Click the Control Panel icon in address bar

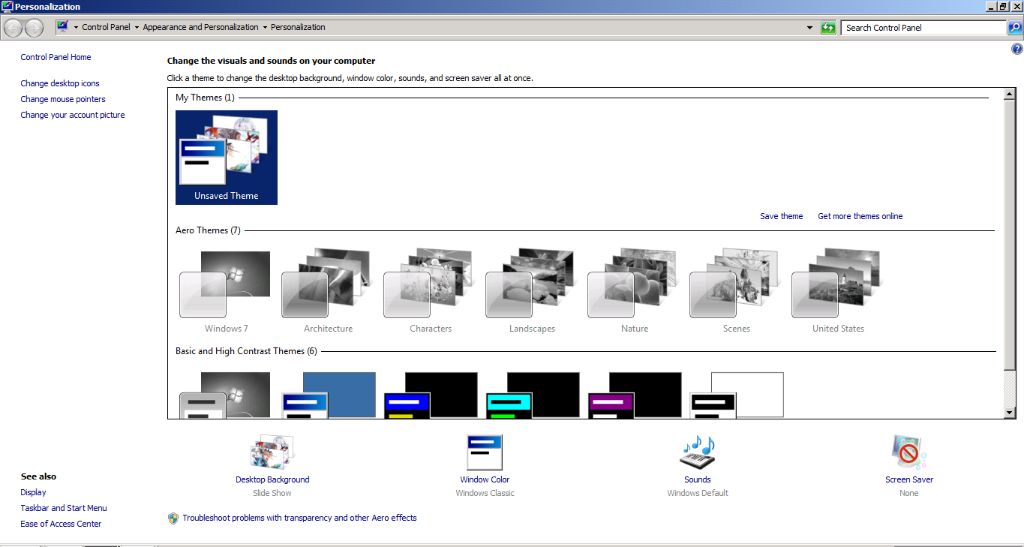click(63, 27)
